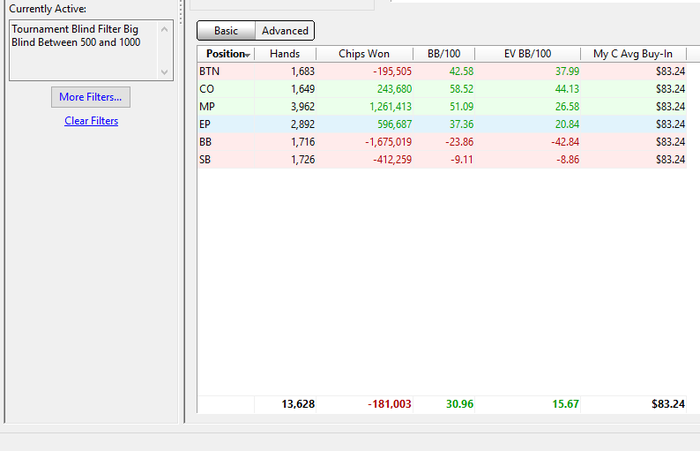Click the 243,680 chips won value
The height and width of the screenshot is (451, 700).
[x=394, y=89]
